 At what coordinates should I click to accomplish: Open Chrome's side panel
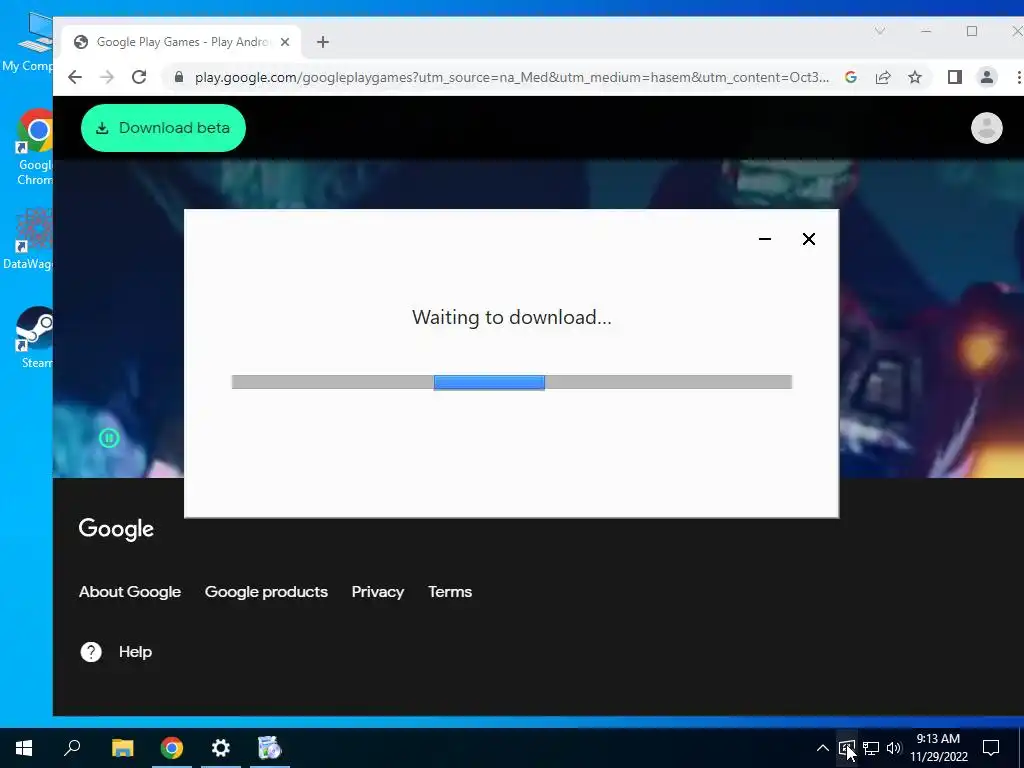pos(955,77)
